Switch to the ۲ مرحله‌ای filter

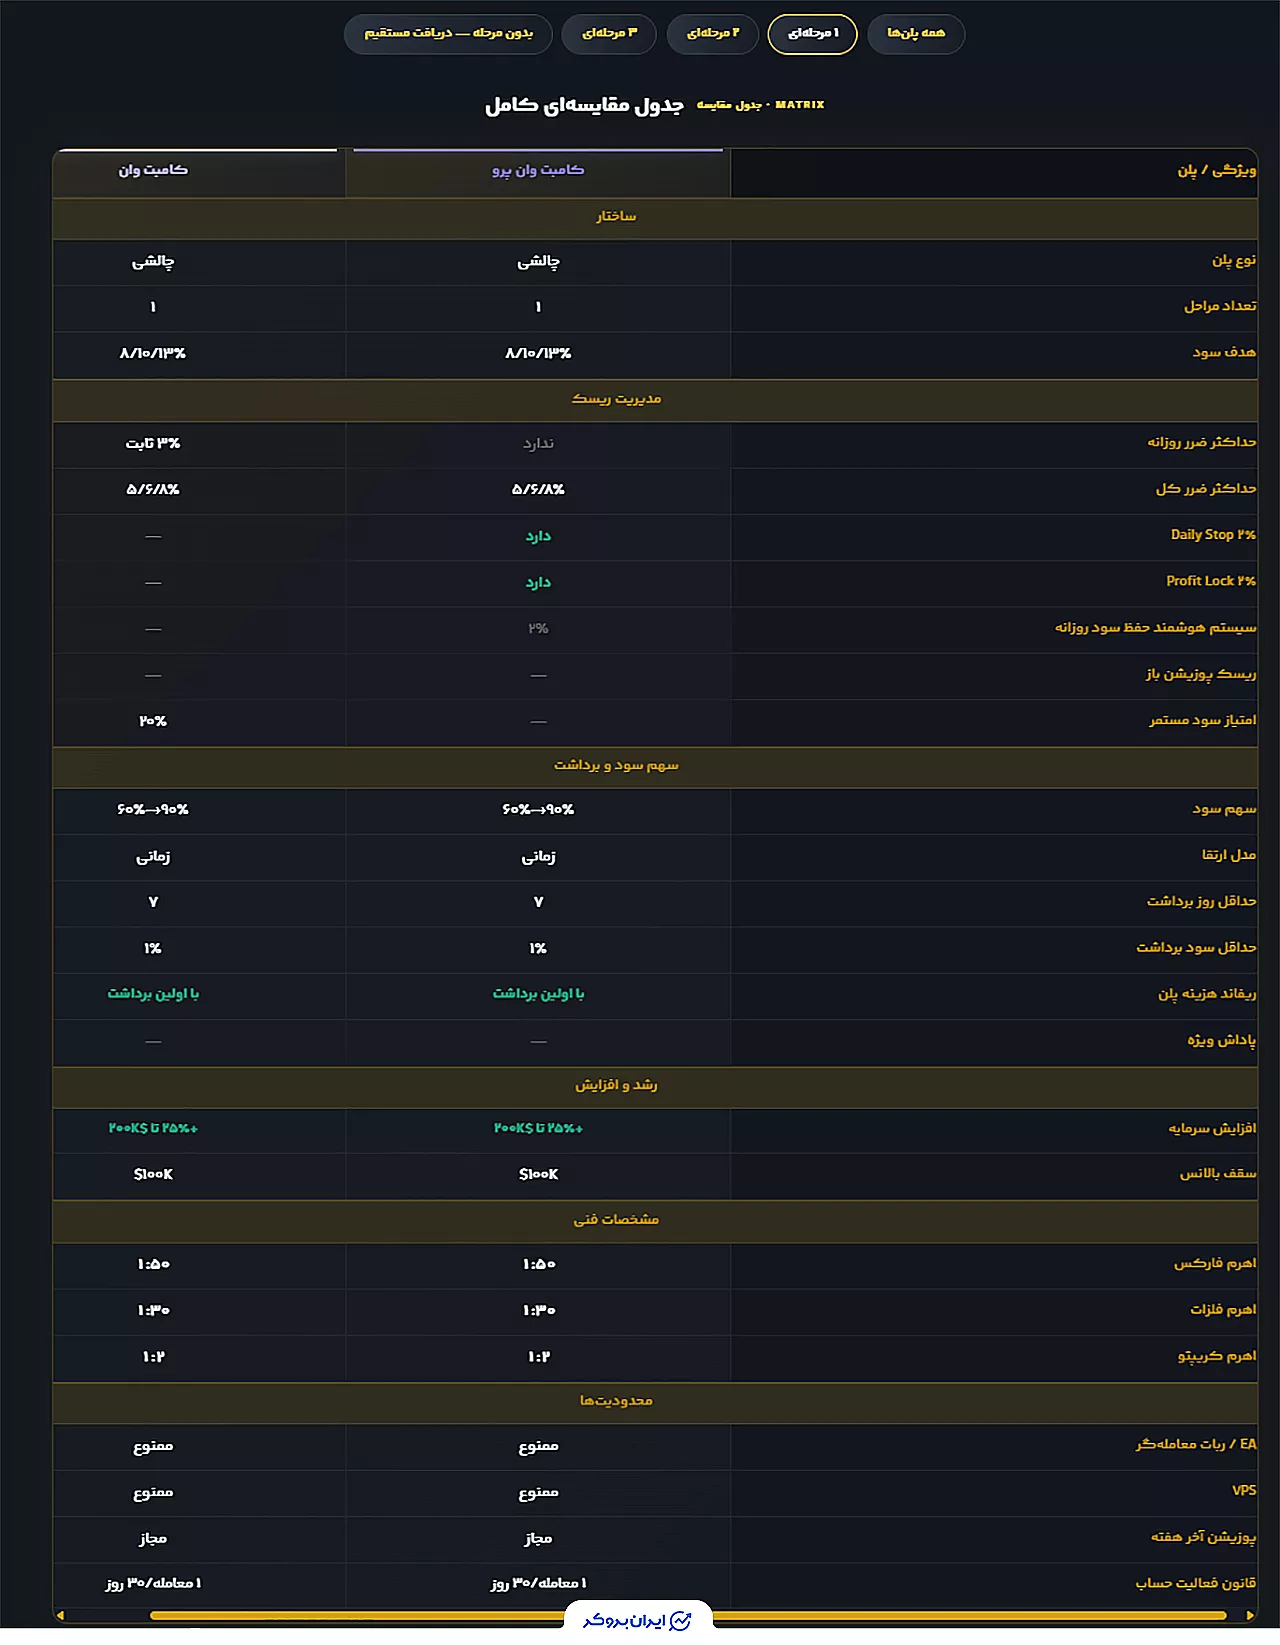[x=713, y=34]
